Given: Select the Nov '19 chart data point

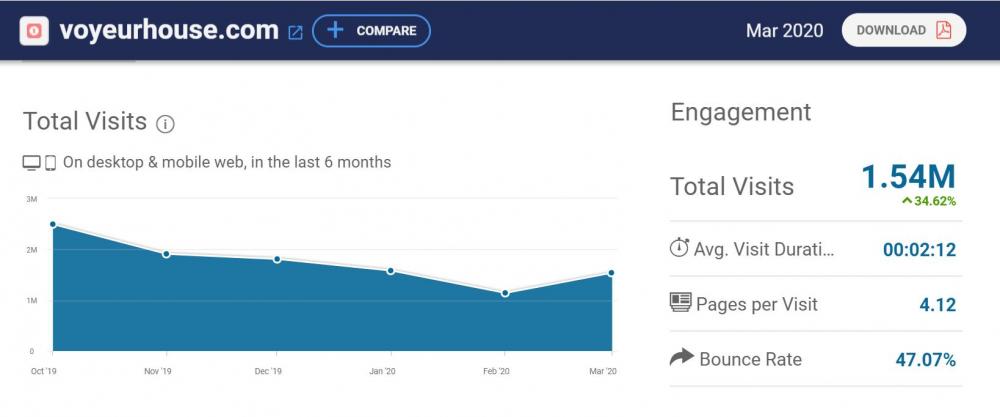Looking at the screenshot, I should 166,254.
